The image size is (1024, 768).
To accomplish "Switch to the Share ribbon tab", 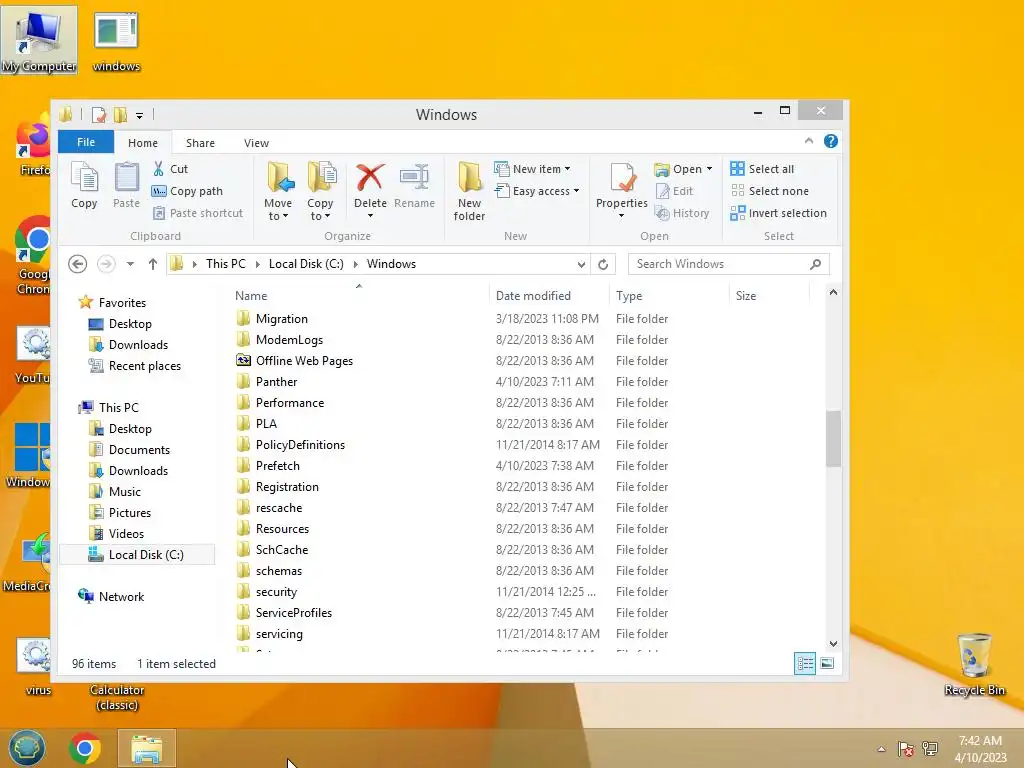I will pos(200,143).
